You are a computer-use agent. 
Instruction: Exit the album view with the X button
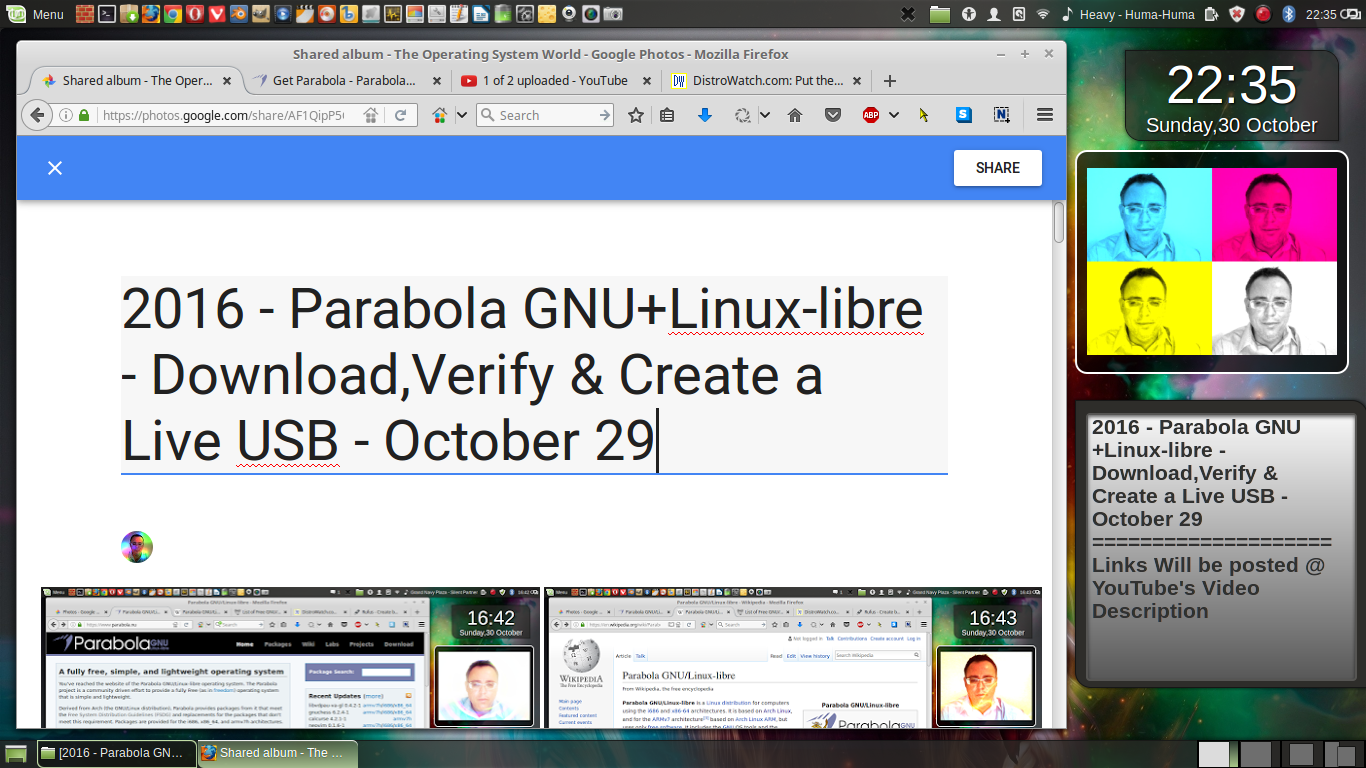(x=55, y=168)
